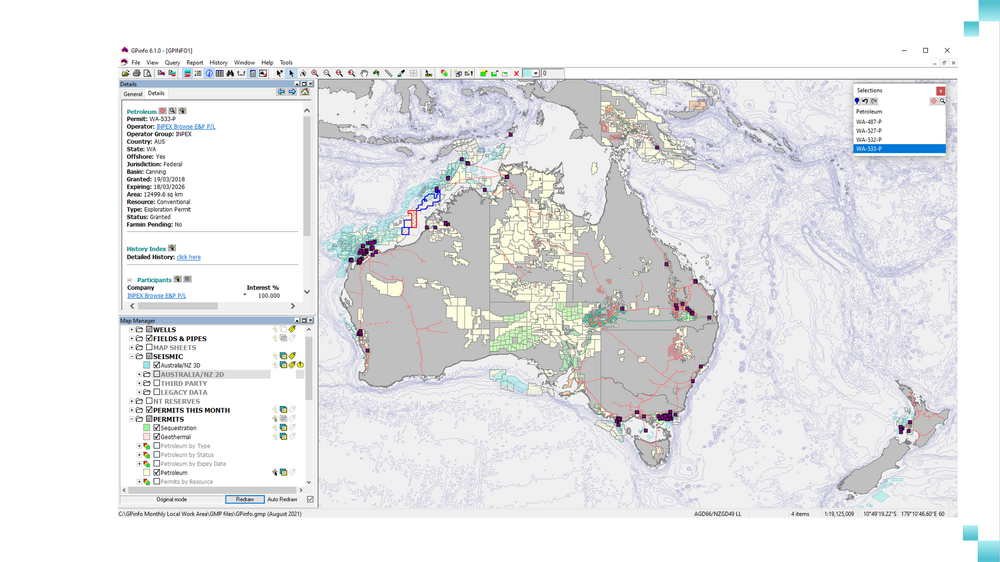Select the pan hand tool
1000x562 pixels.
coord(364,74)
